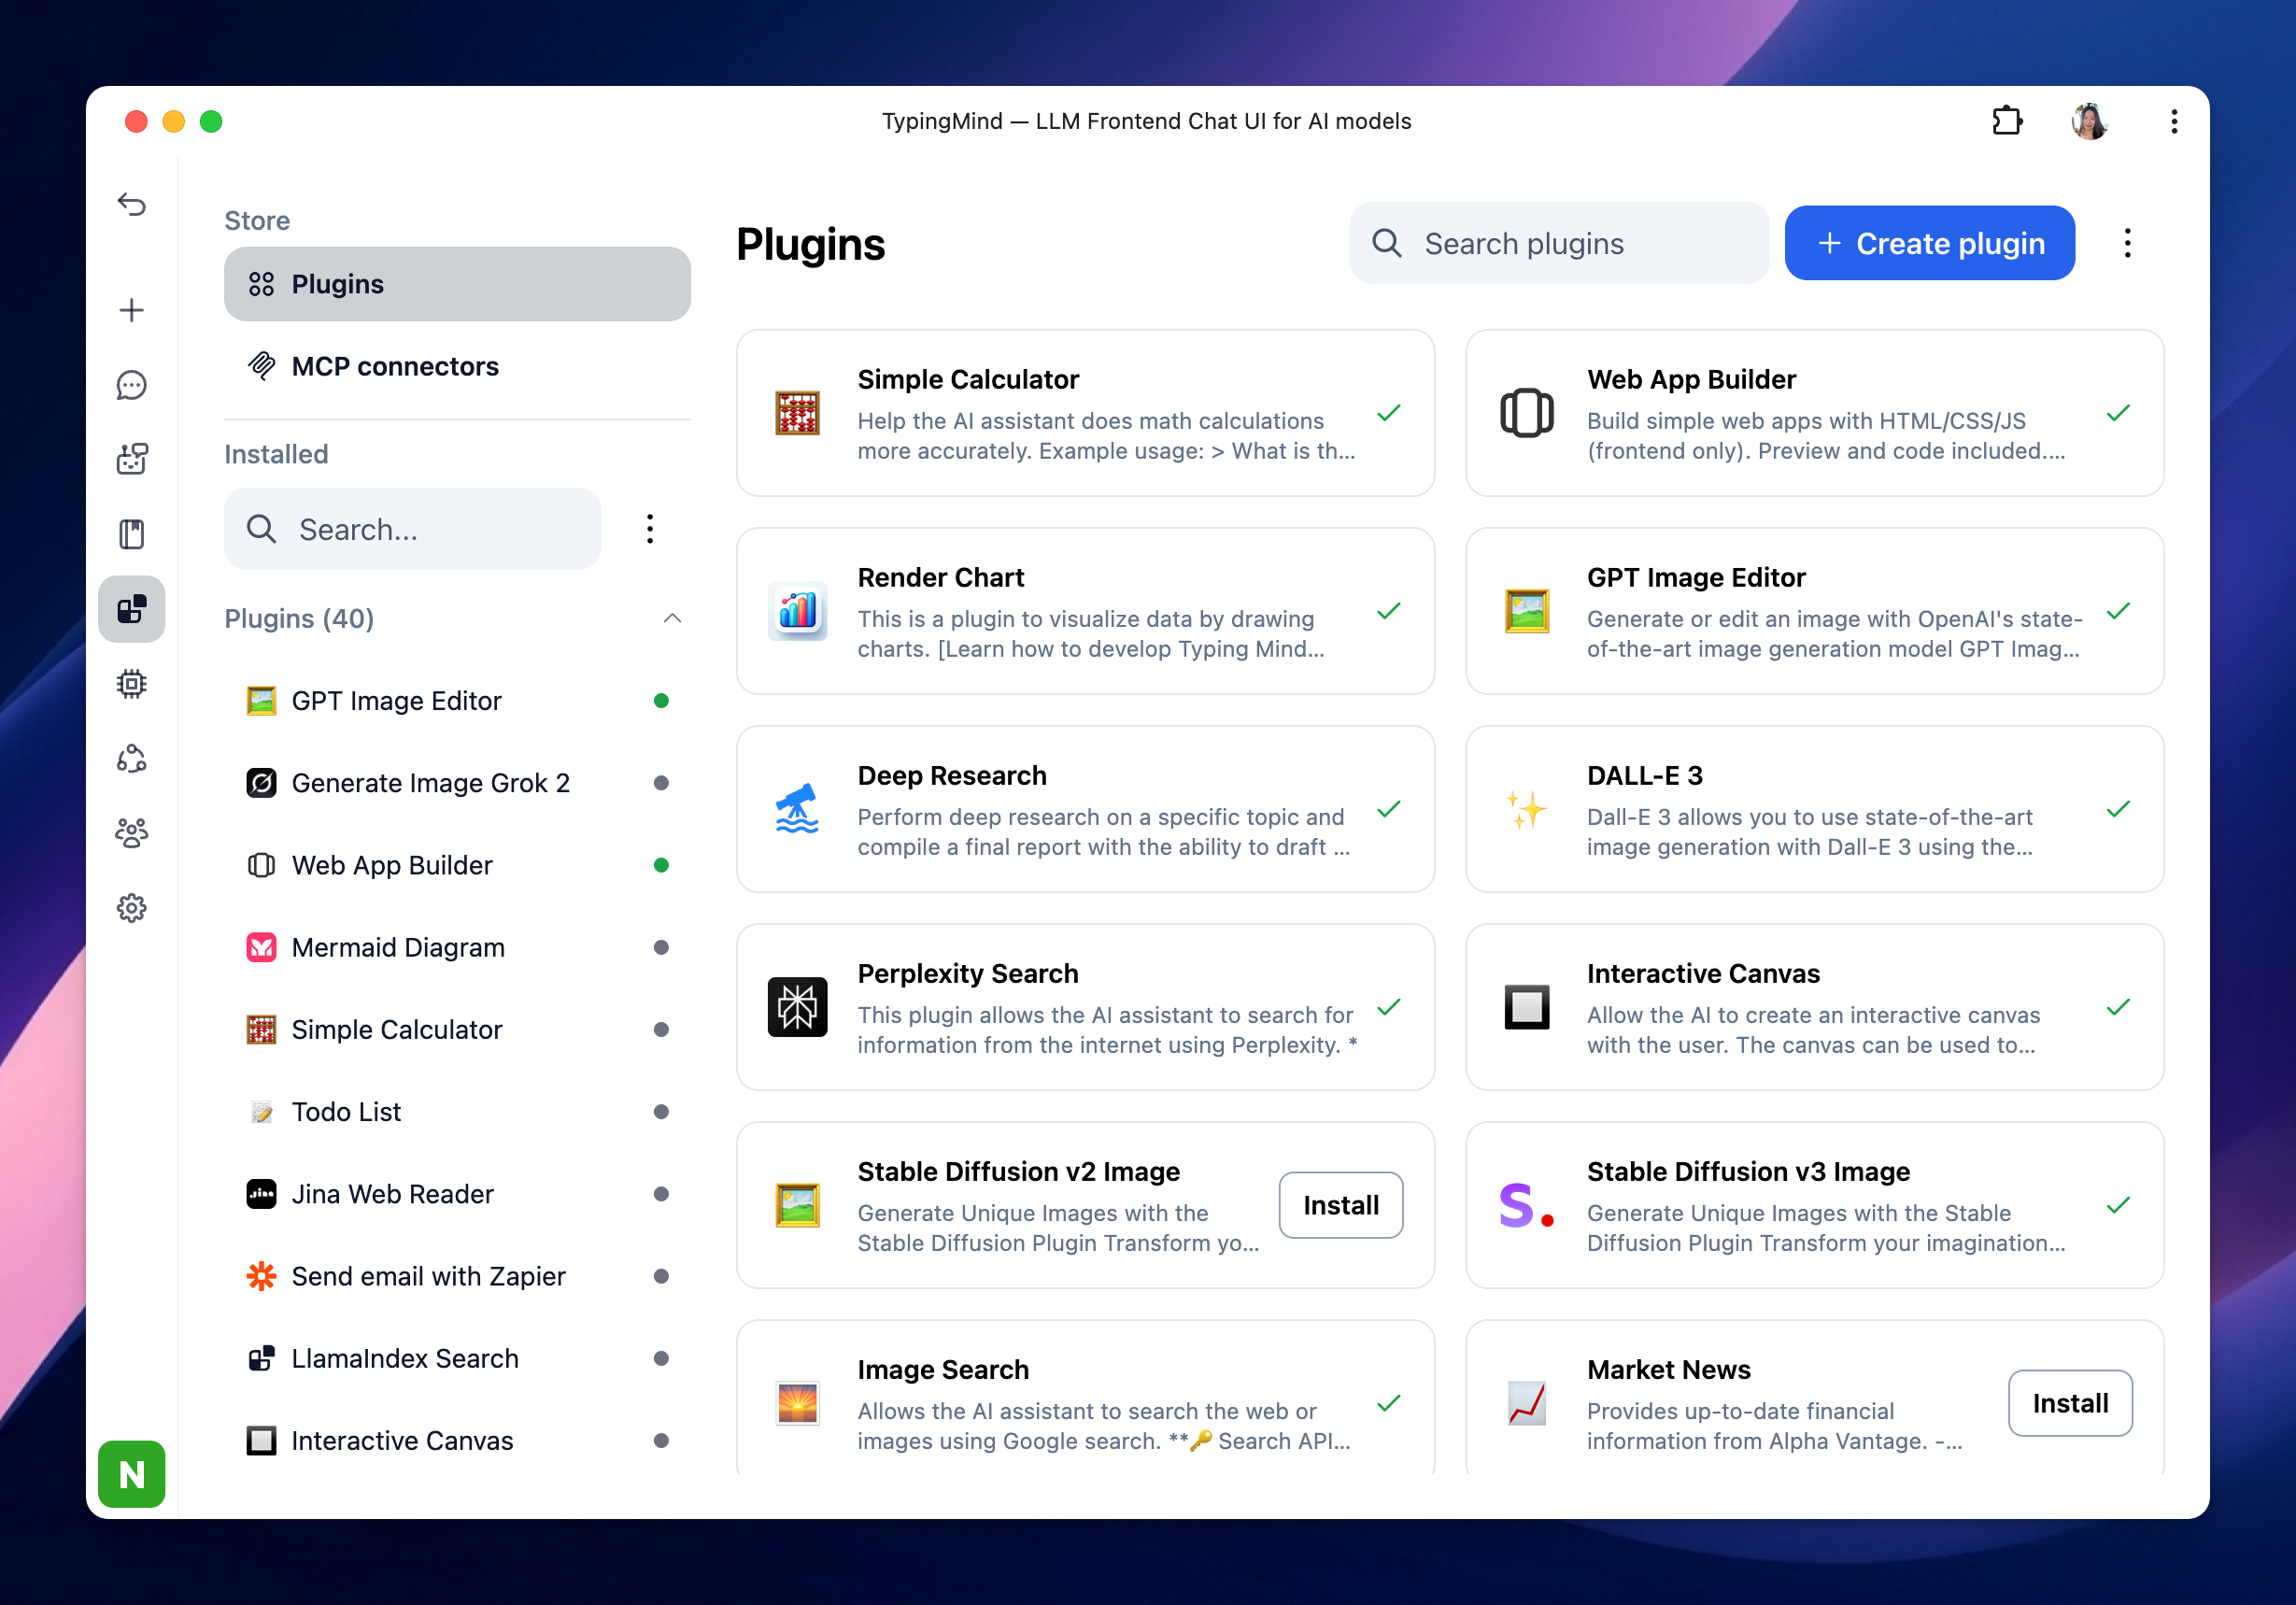Click Create plugin button
2296x1605 pixels.
(1929, 243)
